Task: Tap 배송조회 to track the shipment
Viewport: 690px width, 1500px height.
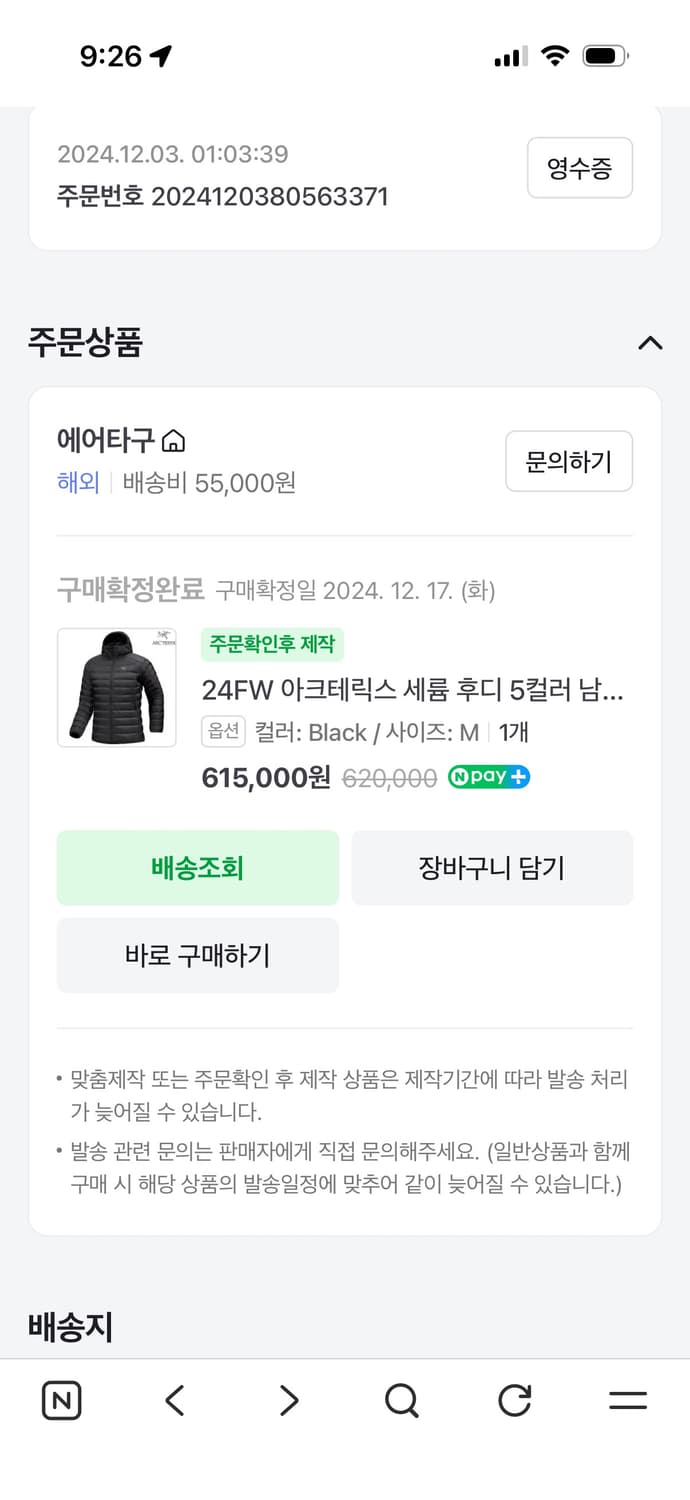Action: (x=197, y=868)
